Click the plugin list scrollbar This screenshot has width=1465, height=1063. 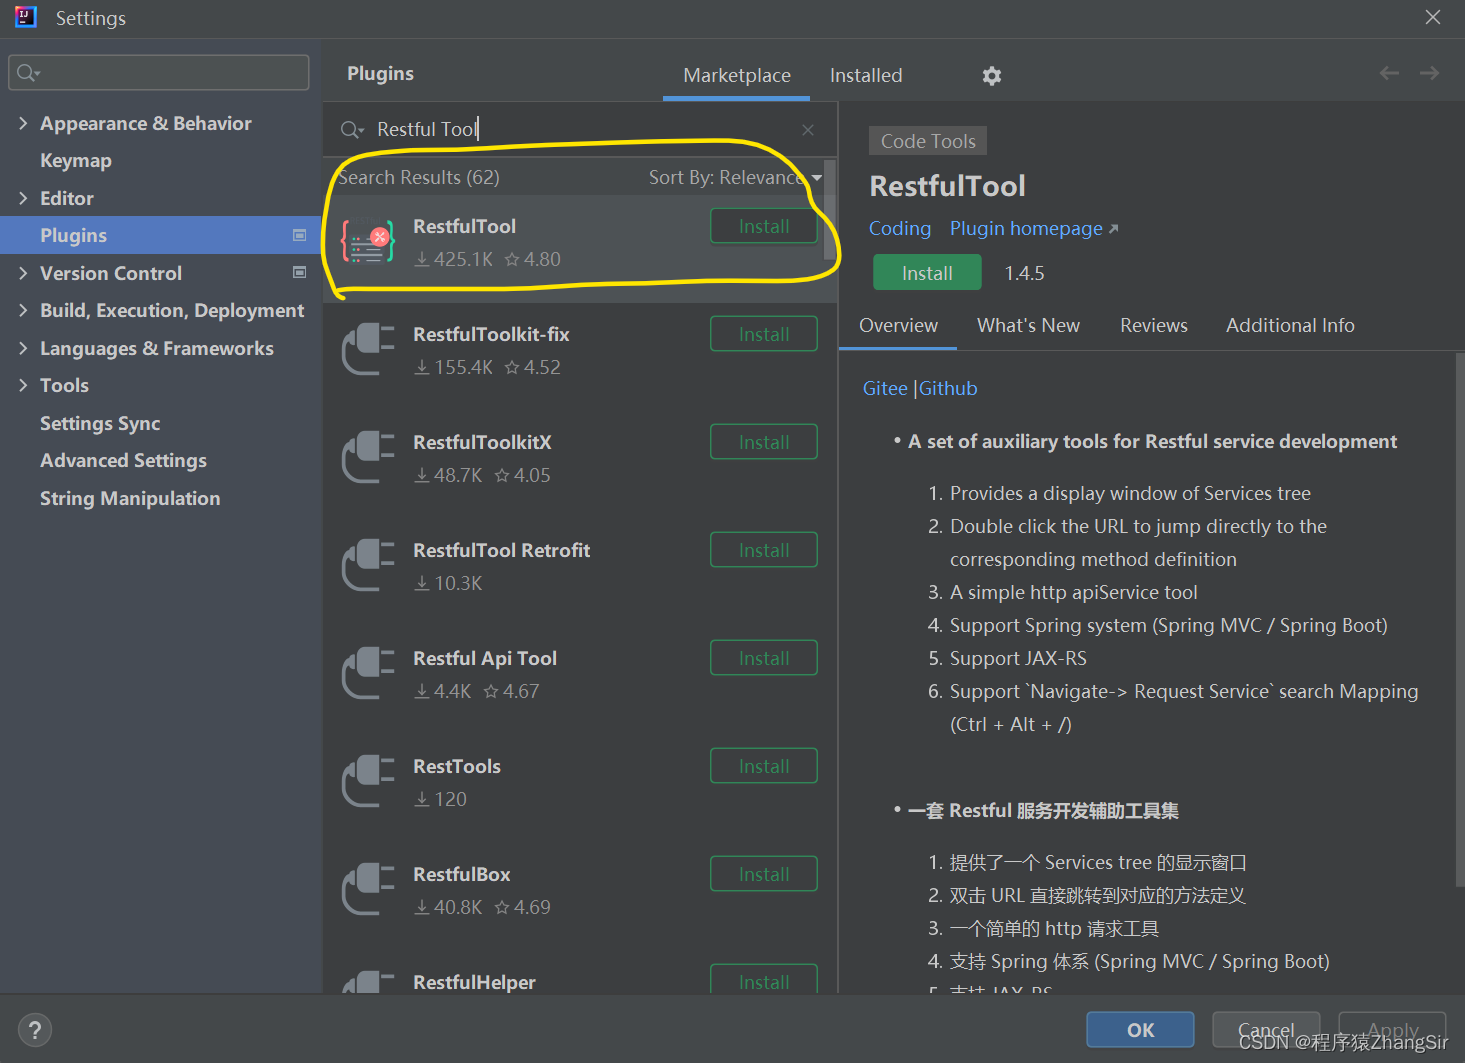(x=829, y=210)
